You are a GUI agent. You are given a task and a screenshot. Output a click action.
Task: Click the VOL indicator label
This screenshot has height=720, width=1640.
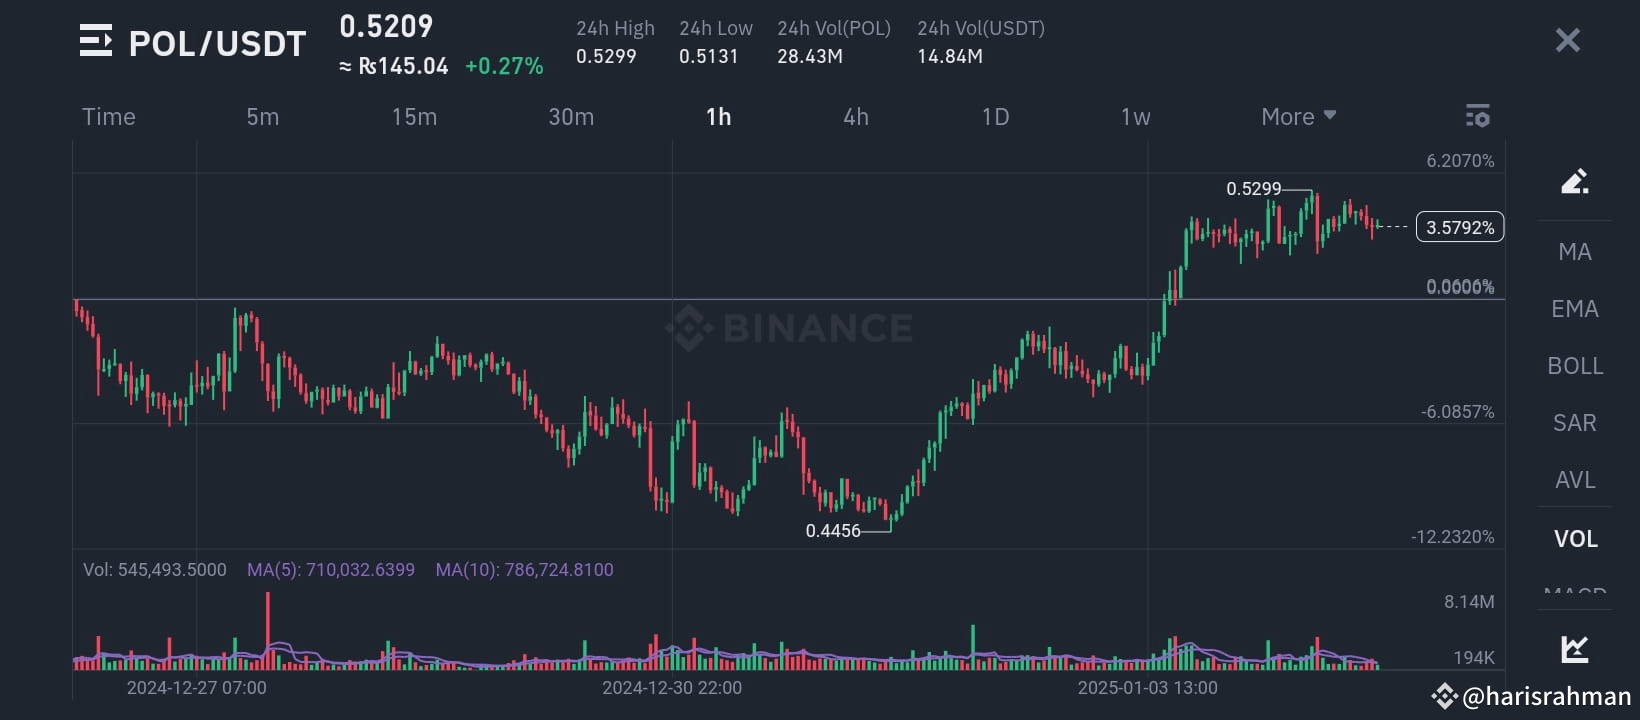click(x=1575, y=538)
